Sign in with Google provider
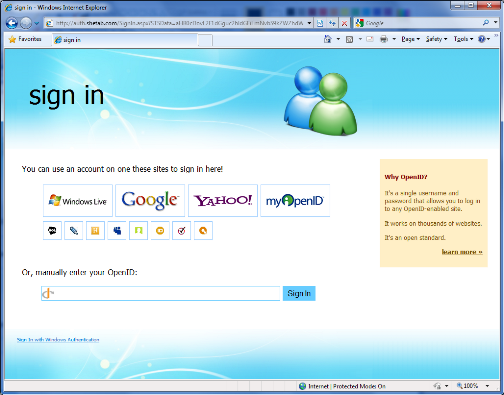The height and width of the screenshot is (395, 504). pyautogui.click(x=150, y=201)
